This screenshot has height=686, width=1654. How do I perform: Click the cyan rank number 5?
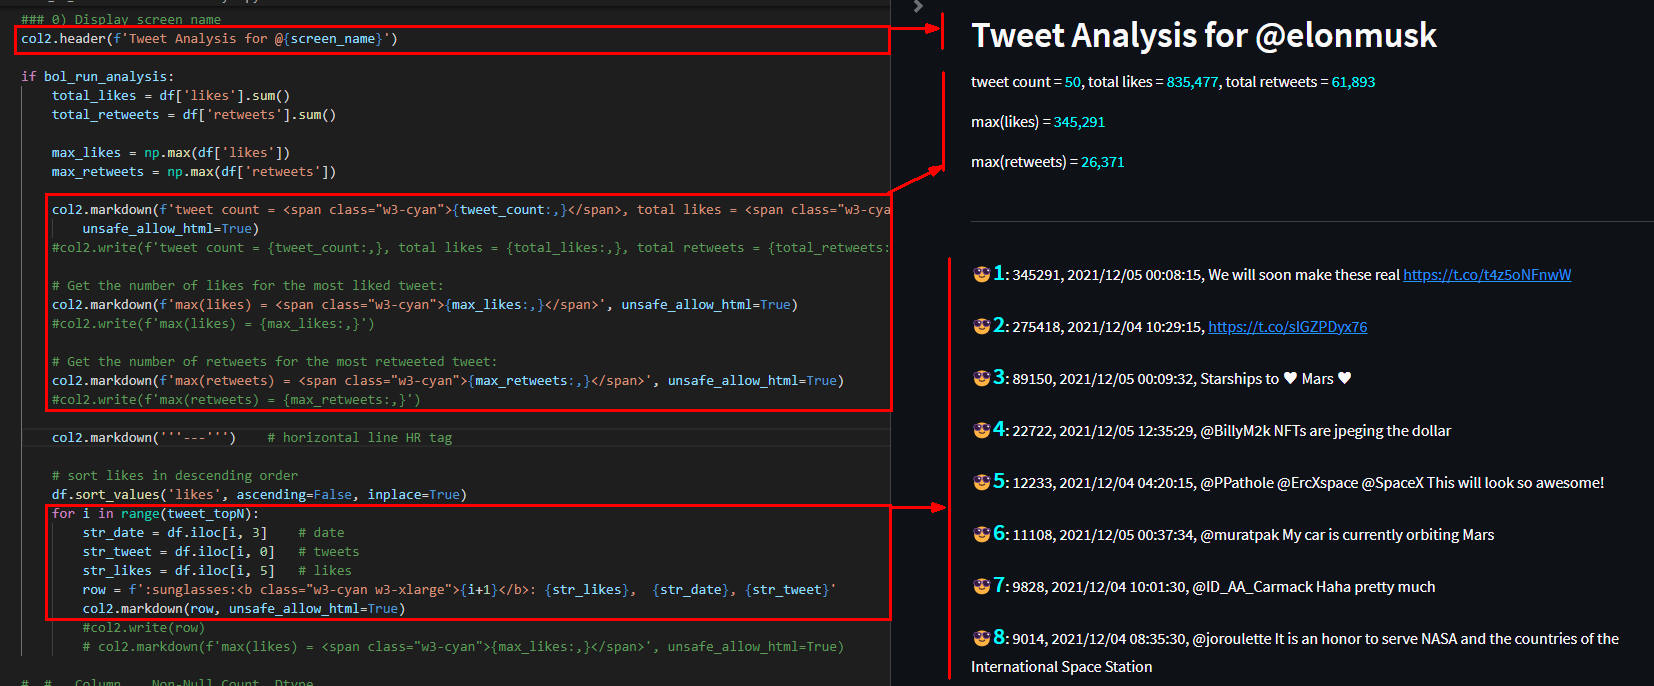pyautogui.click(x=999, y=481)
